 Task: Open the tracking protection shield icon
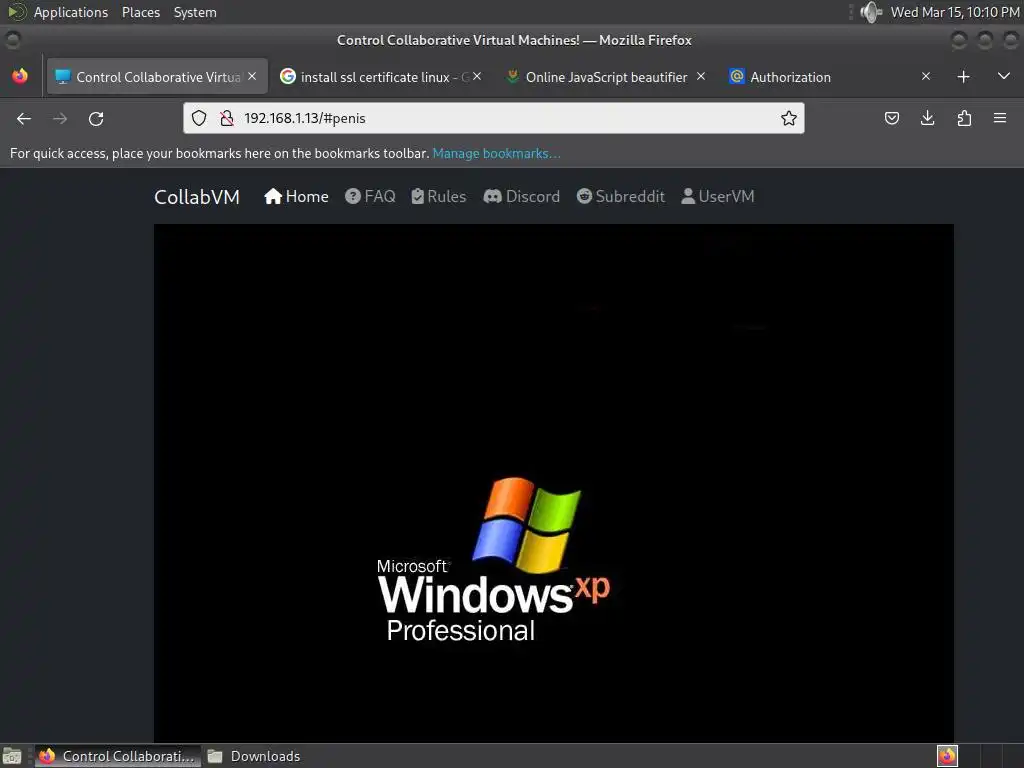199,118
